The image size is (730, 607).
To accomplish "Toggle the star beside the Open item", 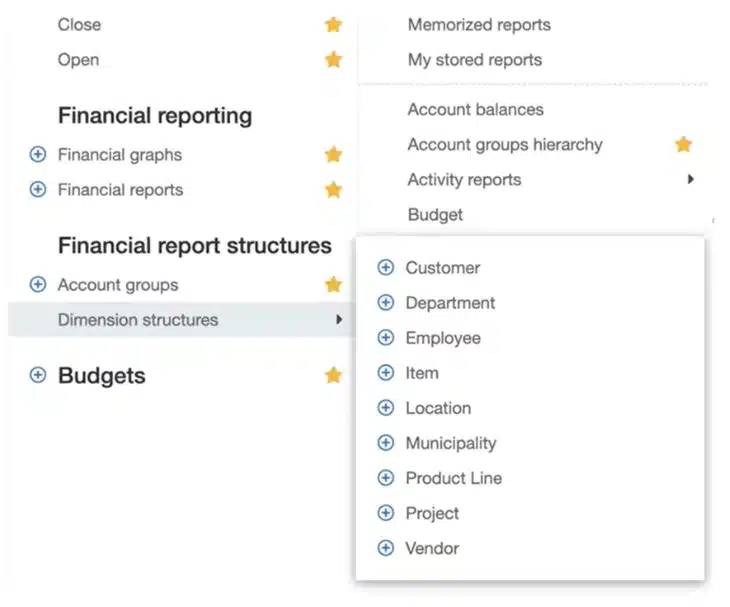I will 333,60.
